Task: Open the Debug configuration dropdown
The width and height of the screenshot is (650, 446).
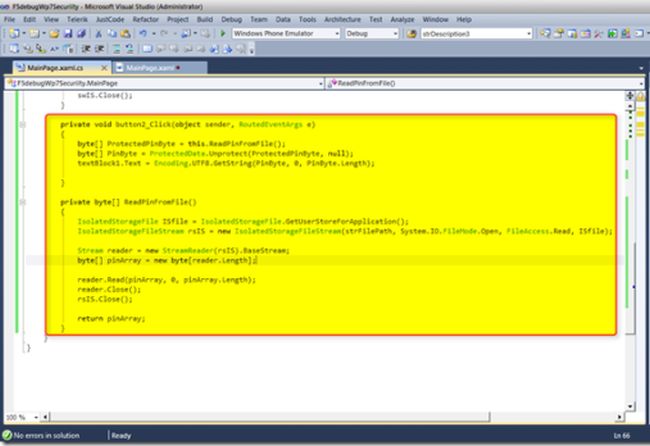Action: 394,34
